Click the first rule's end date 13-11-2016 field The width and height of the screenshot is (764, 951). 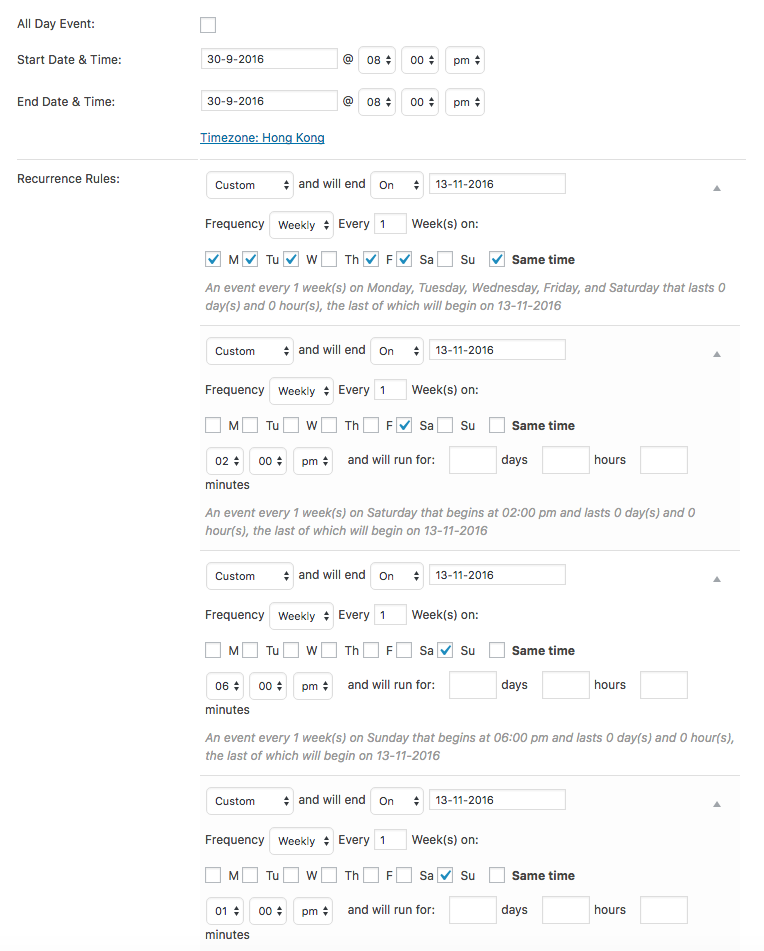497,184
